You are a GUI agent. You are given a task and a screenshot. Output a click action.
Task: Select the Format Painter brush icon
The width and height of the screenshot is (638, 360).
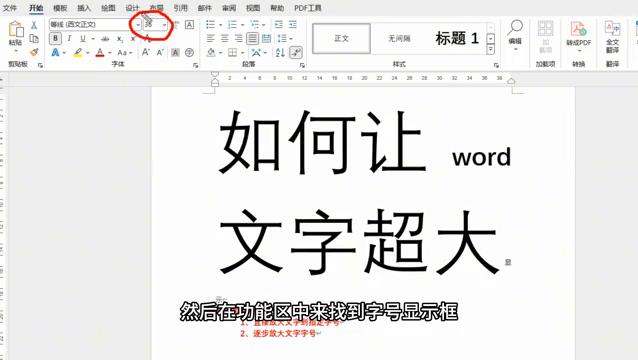coord(34,52)
